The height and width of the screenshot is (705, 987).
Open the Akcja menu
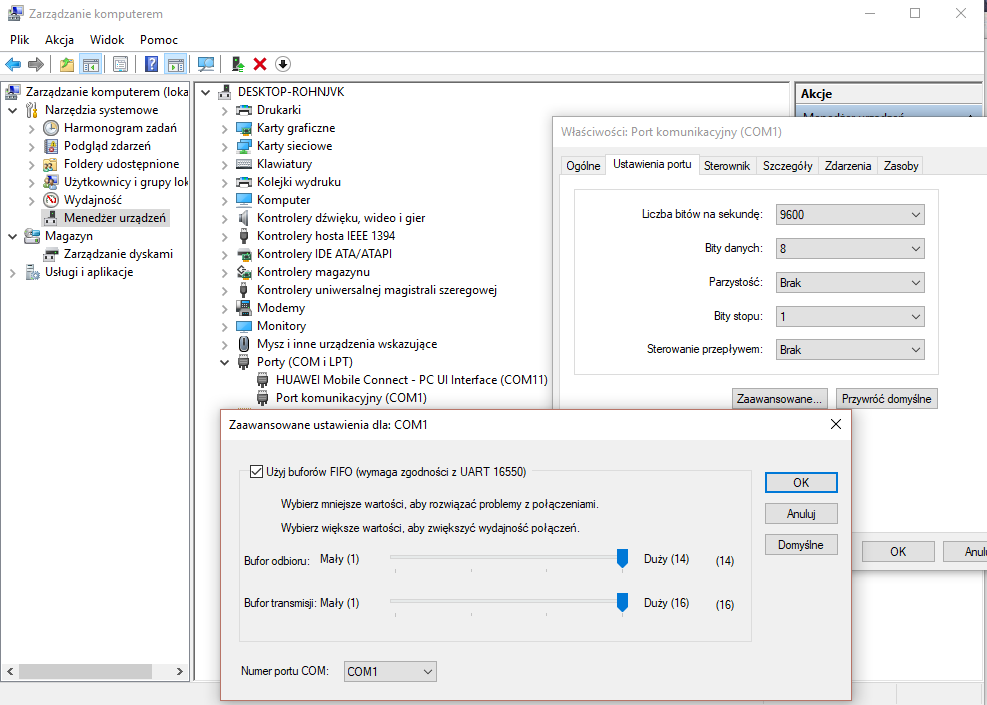59,40
